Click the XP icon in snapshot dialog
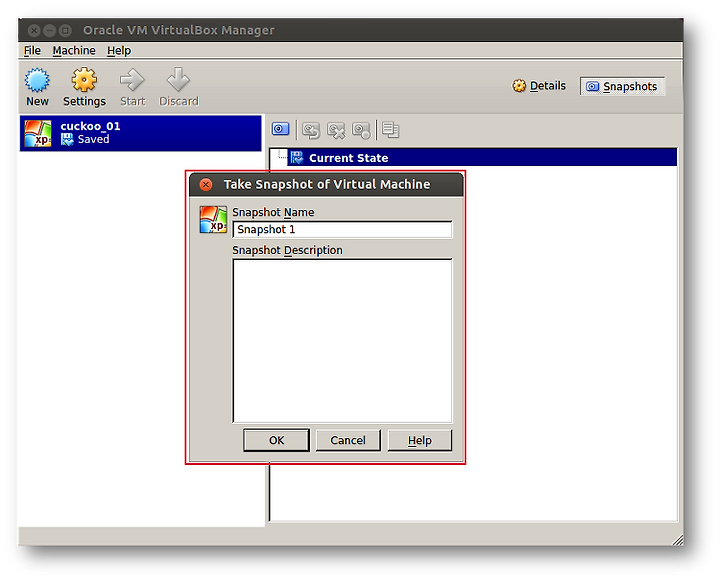The height and width of the screenshot is (582, 720). 213,220
